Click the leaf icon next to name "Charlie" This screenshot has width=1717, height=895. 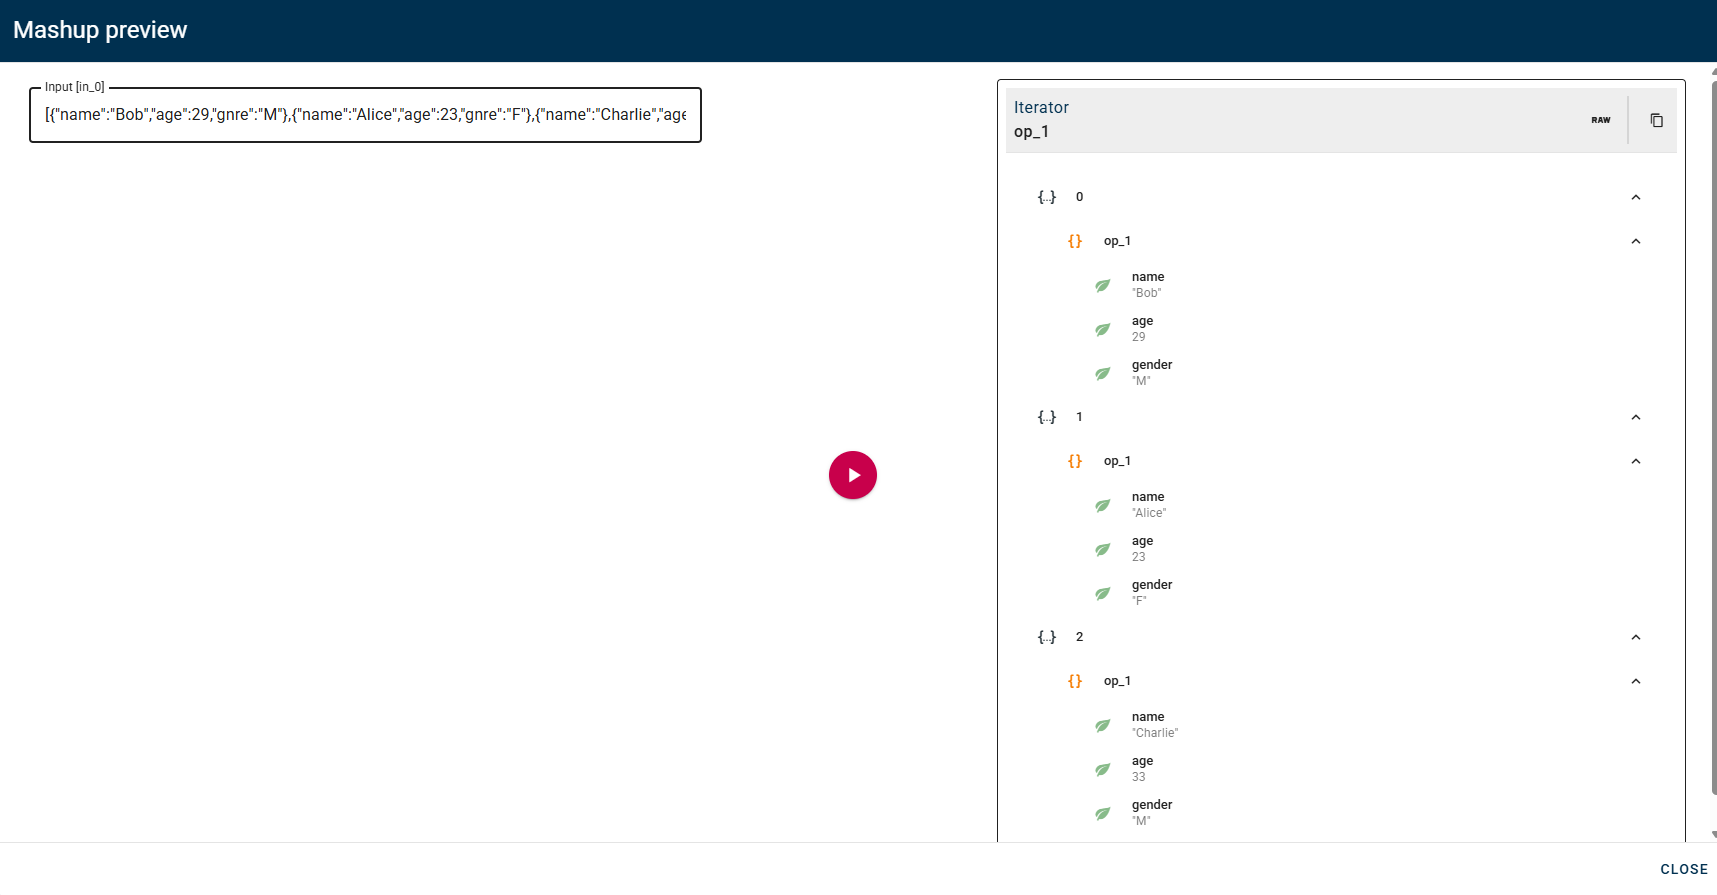point(1102,725)
